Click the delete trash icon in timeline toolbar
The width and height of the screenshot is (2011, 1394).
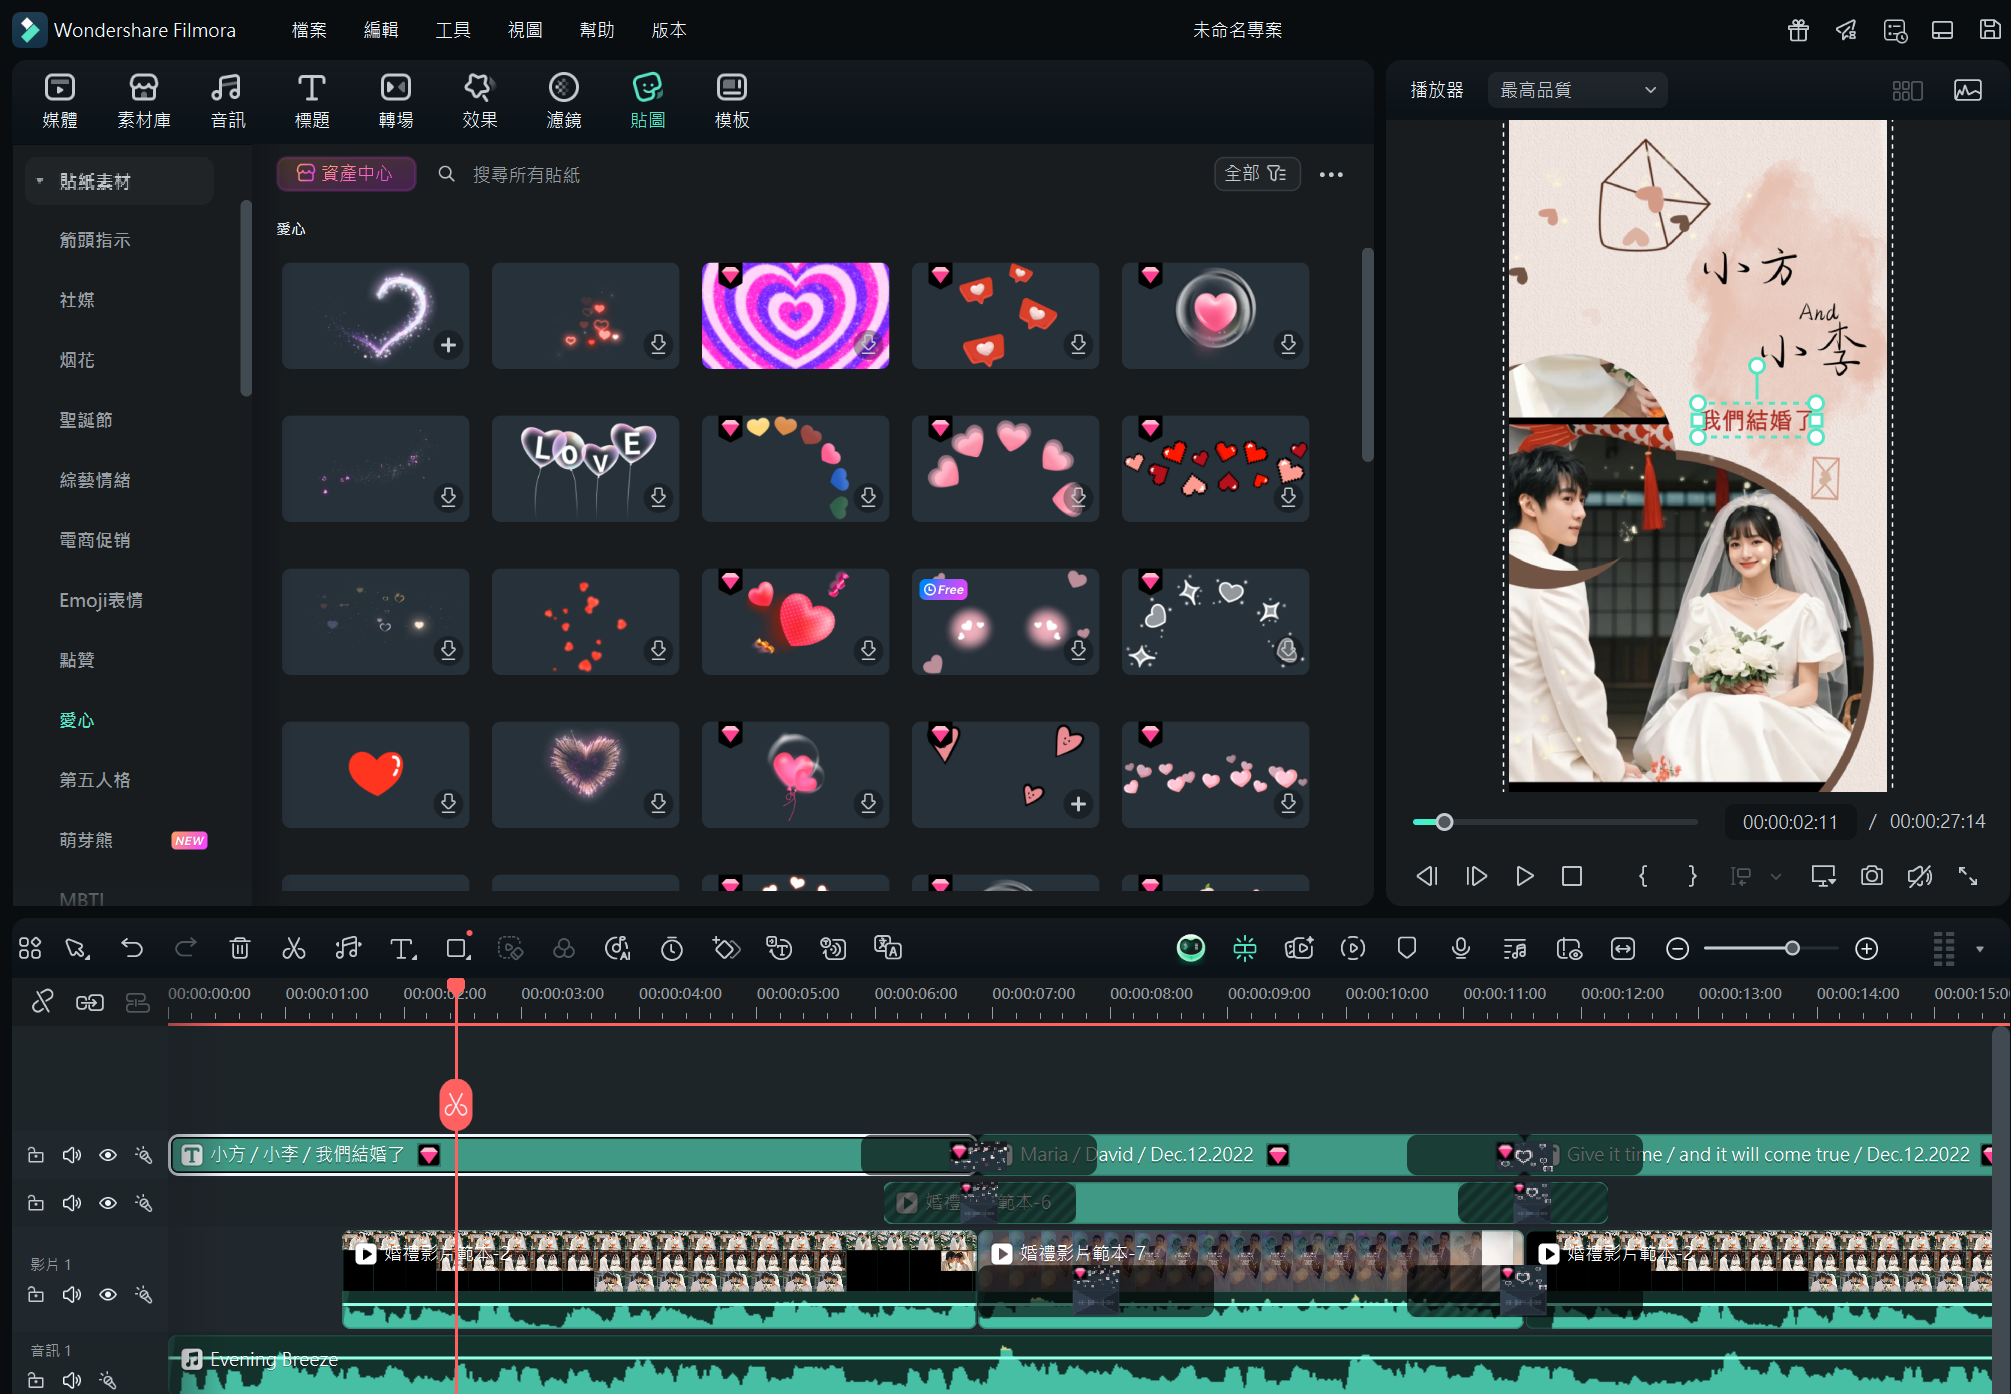[240, 948]
